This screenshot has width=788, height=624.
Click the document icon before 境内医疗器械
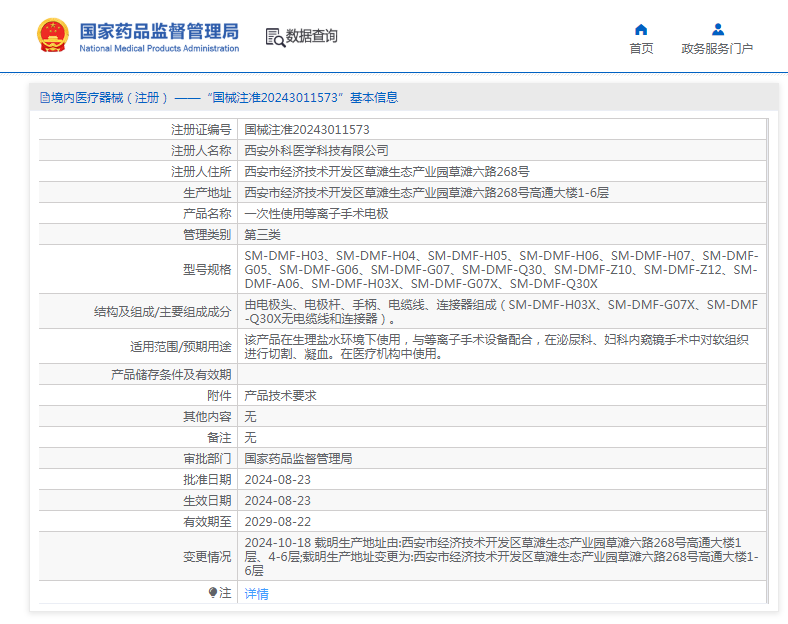[44, 98]
